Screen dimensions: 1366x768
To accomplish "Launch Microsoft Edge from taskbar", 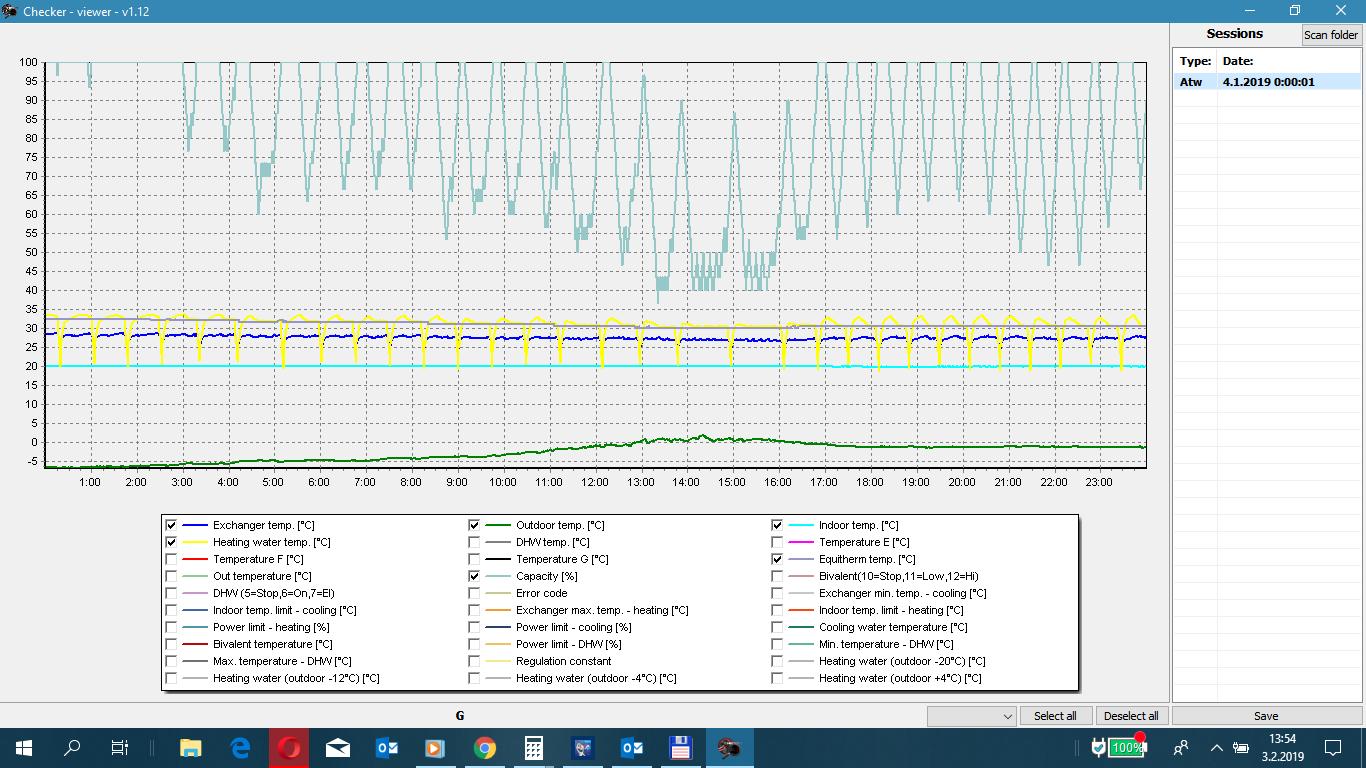I will 240,747.
